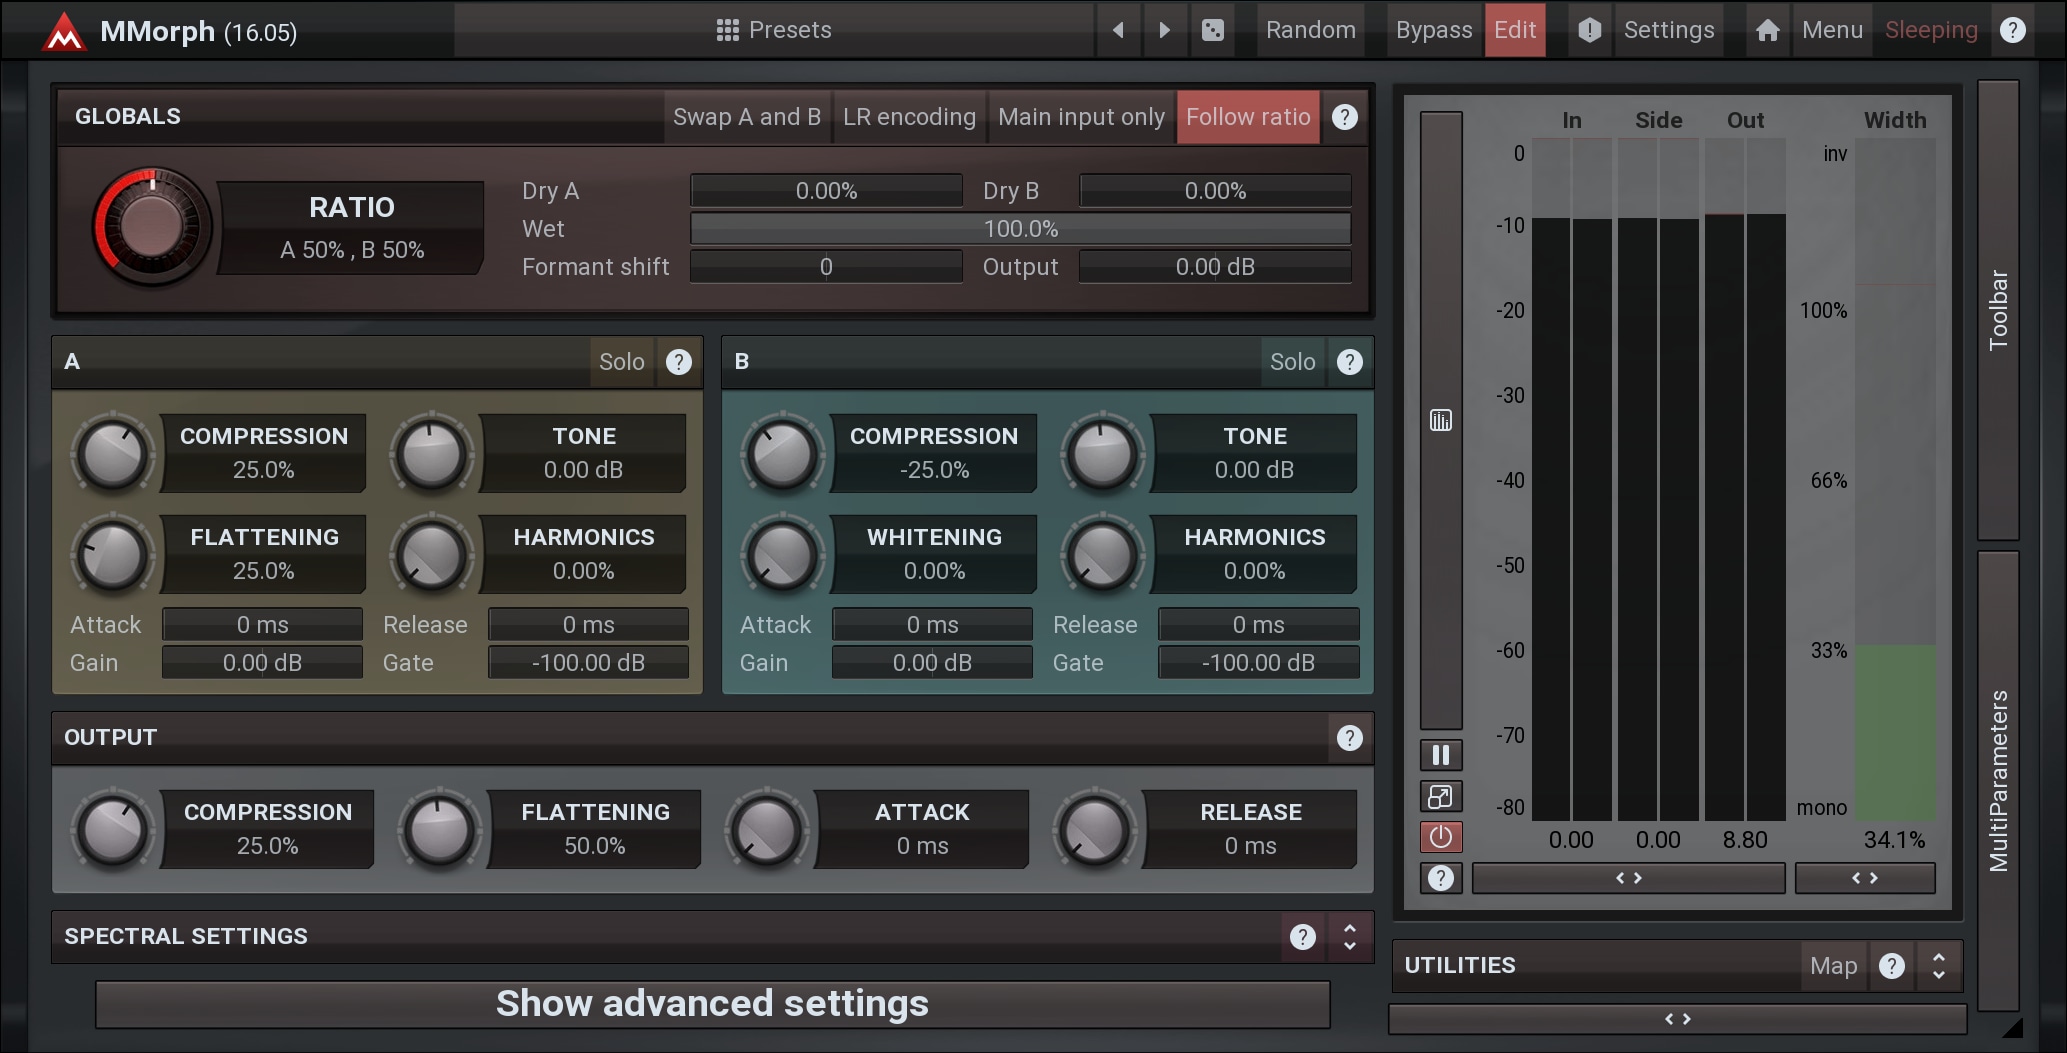The image size is (2067, 1053).
Task: Open the Menu item
Action: click(1832, 30)
